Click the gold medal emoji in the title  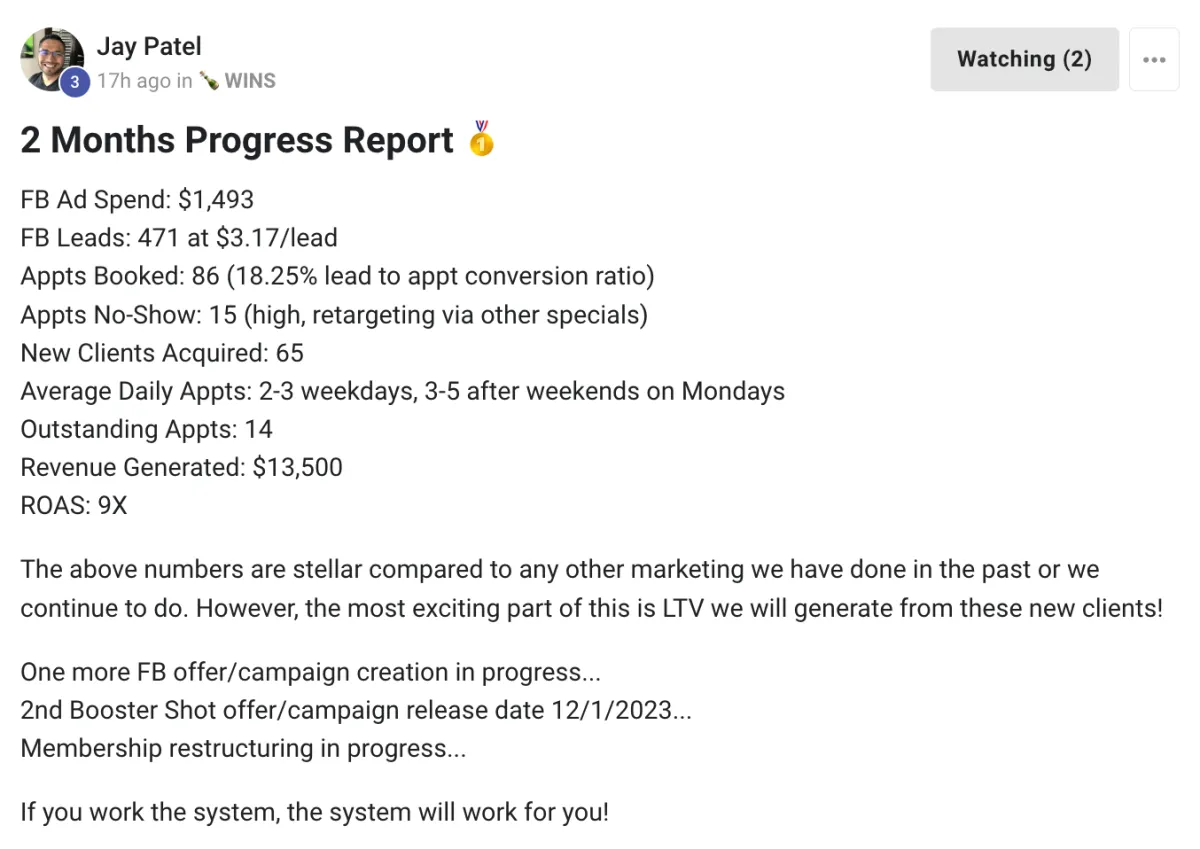(482, 140)
